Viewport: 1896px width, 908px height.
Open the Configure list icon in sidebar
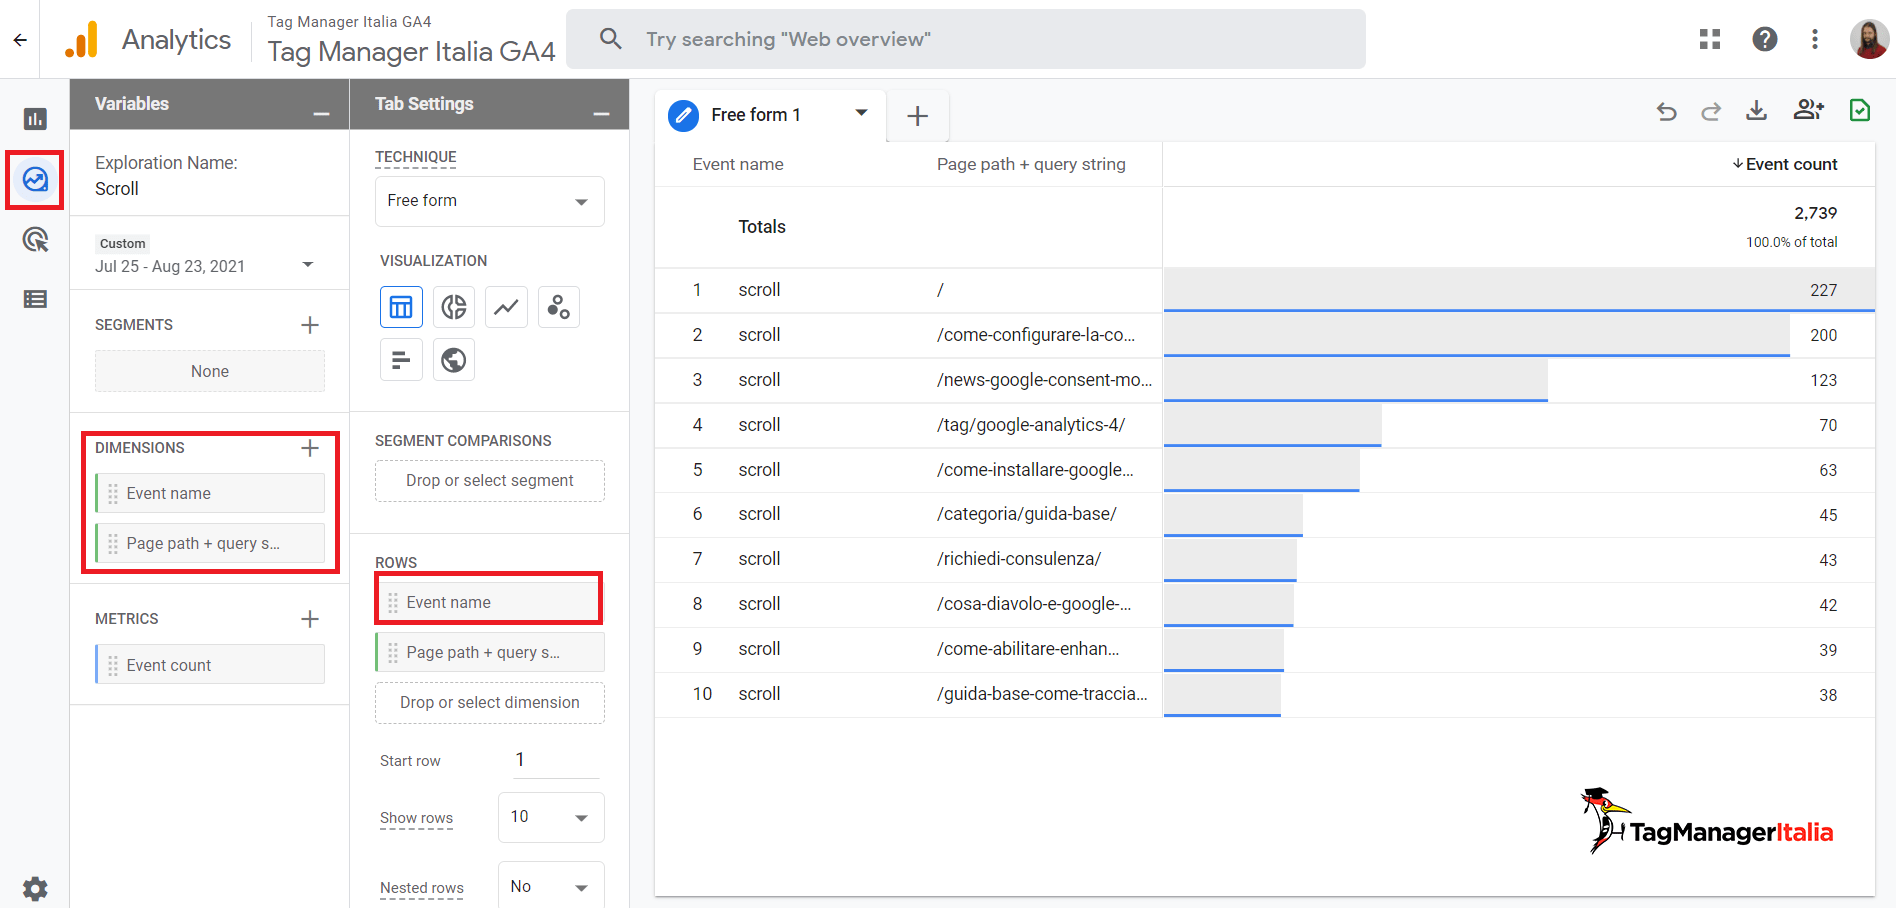[x=35, y=299]
